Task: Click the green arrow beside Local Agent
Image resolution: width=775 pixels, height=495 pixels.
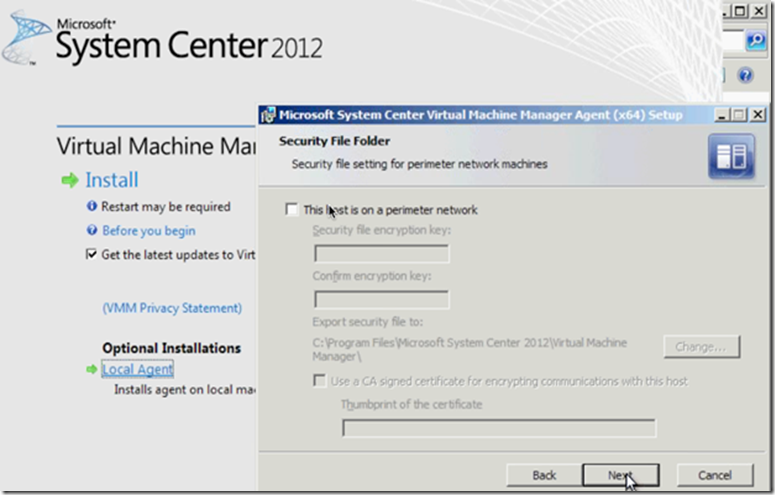Action: [x=91, y=369]
